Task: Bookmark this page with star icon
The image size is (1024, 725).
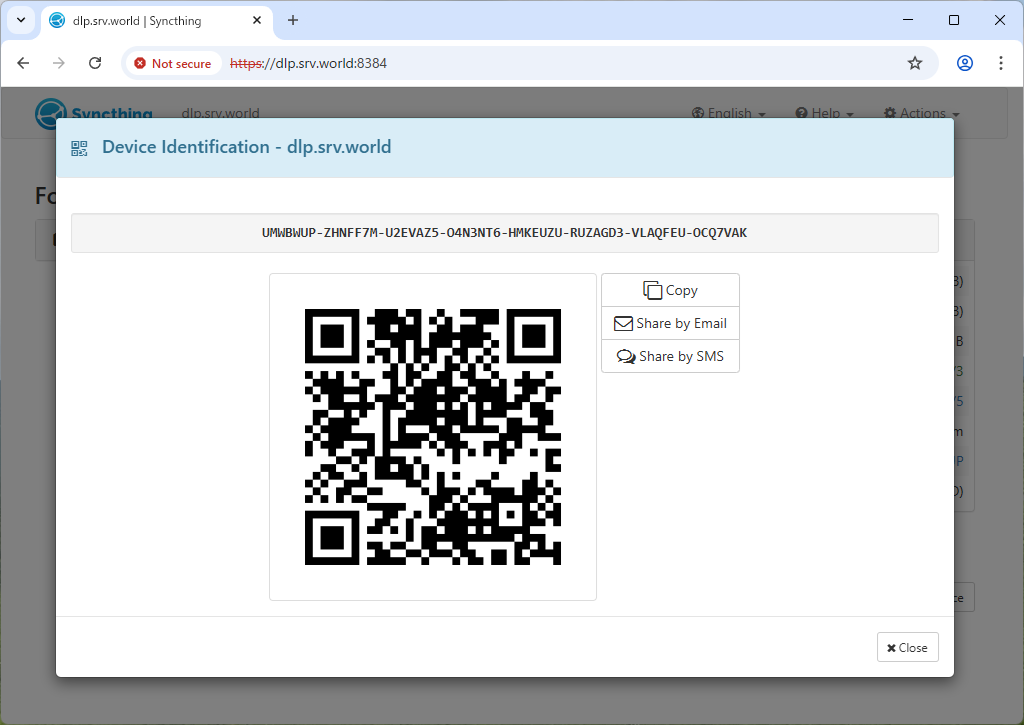Action: click(x=914, y=63)
